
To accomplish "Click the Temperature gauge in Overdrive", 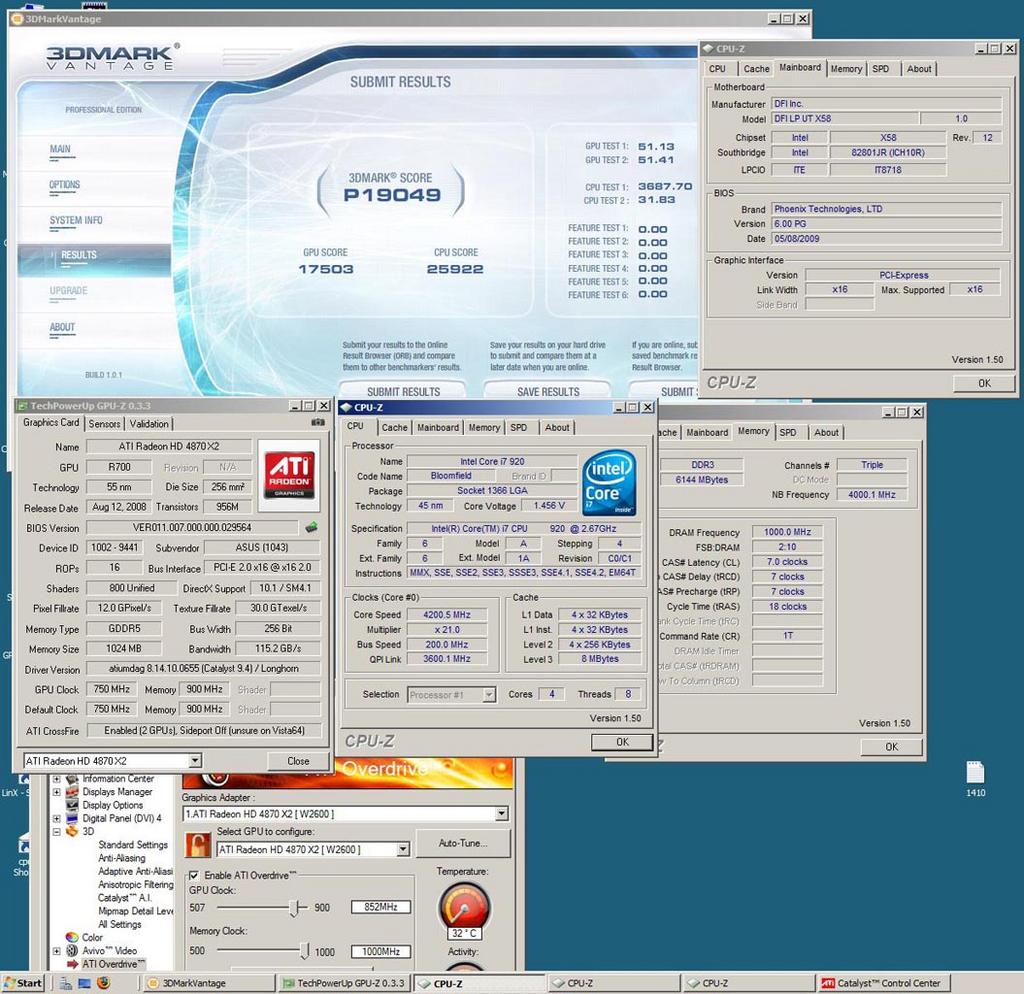I will (464, 906).
